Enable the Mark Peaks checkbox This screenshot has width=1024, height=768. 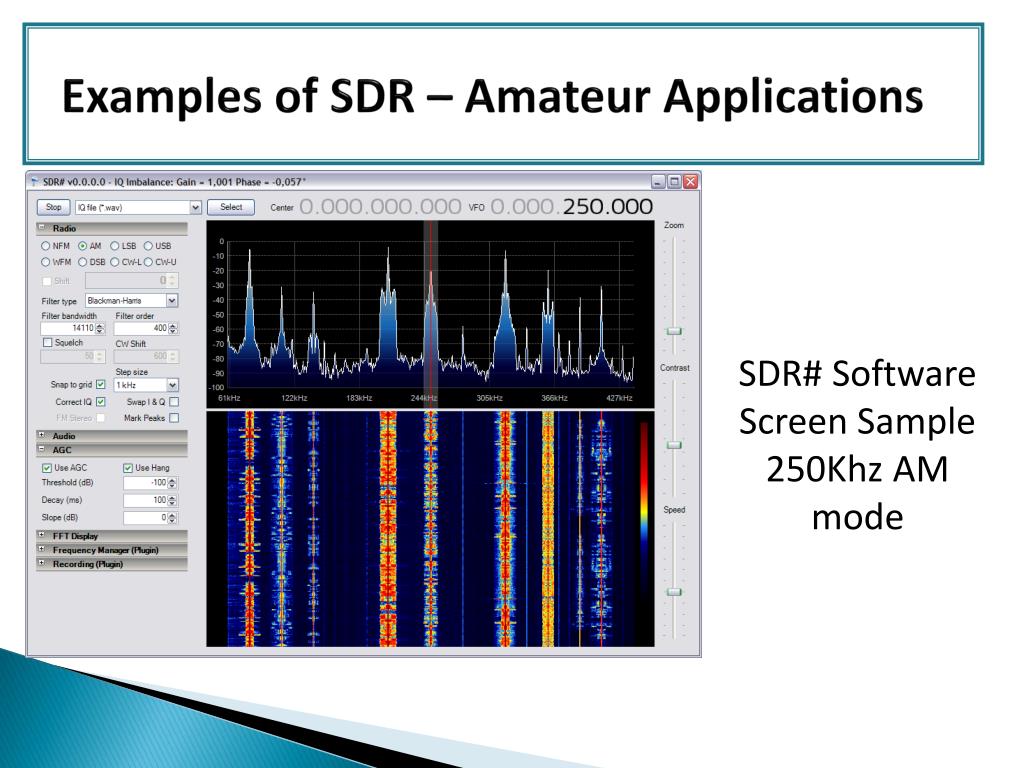pyautogui.click(x=174, y=418)
